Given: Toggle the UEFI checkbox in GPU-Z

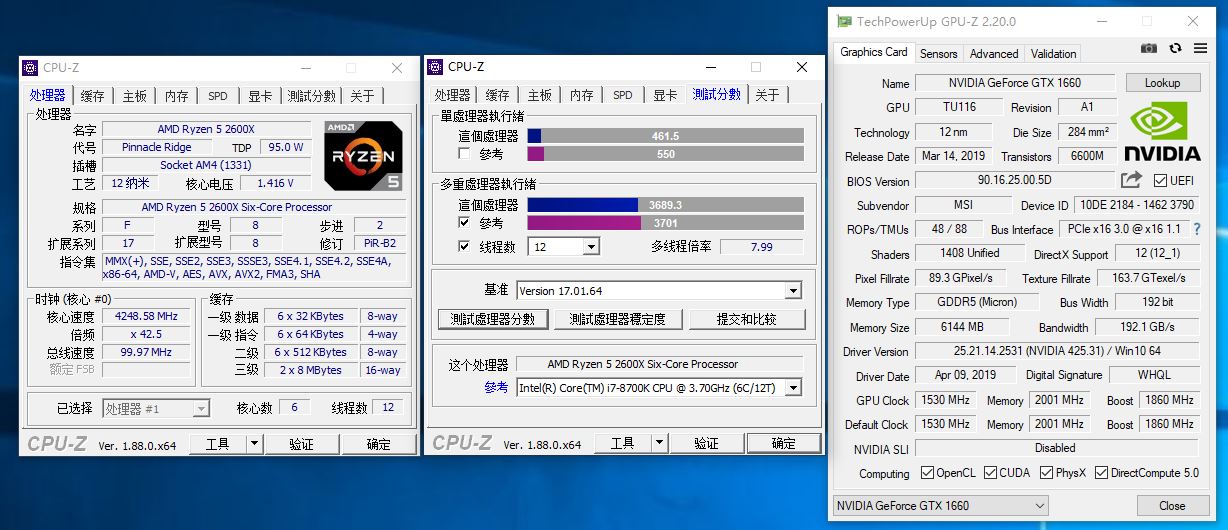Looking at the screenshot, I should pyautogui.click(x=1160, y=181).
